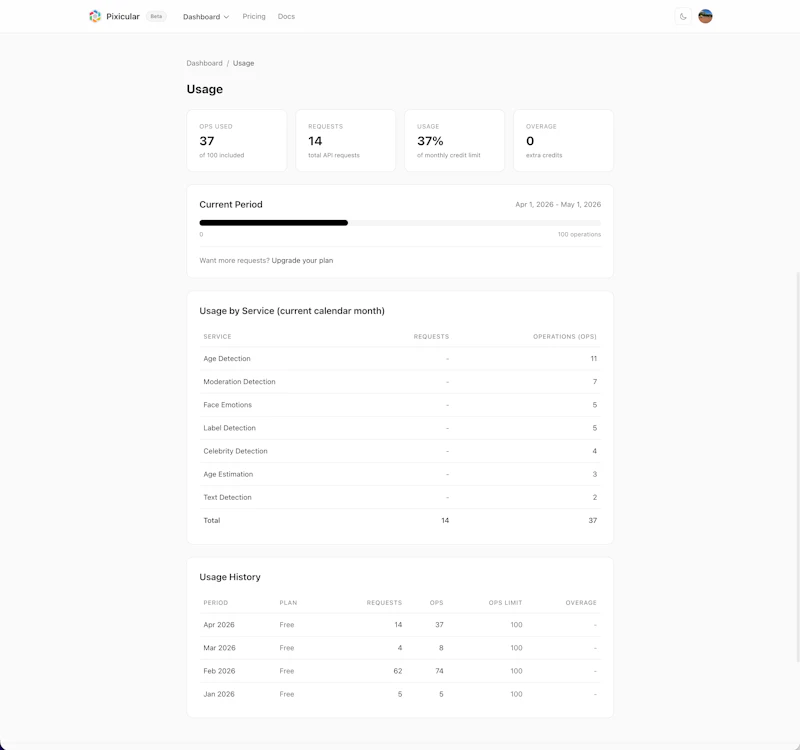Open the Pricing page
This screenshot has width=800, height=750.
click(x=254, y=16)
